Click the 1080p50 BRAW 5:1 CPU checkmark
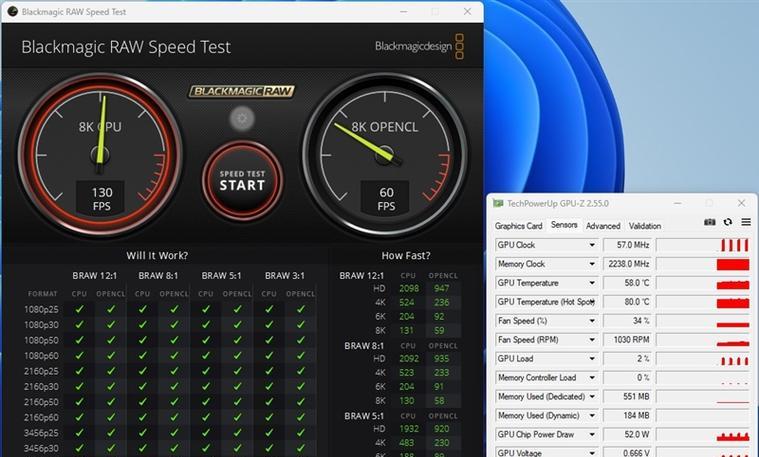Image resolution: width=759 pixels, height=457 pixels. pos(206,340)
